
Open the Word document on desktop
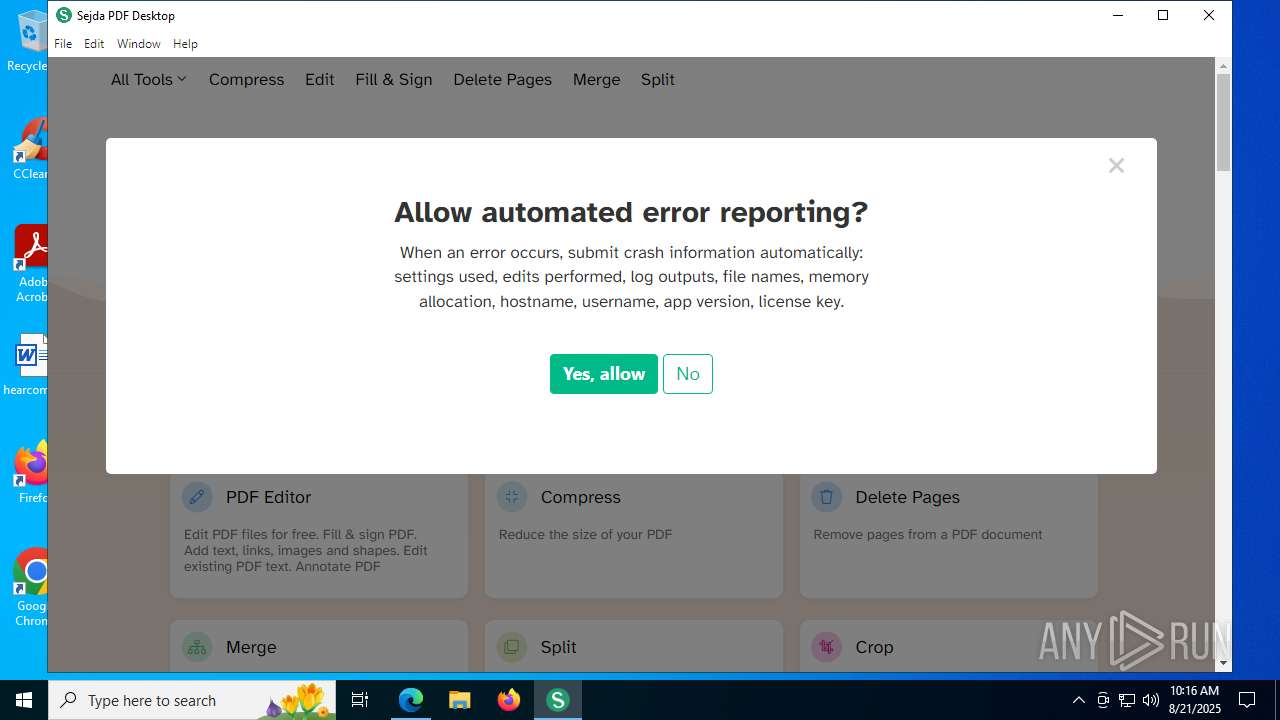tap(28, 364)
